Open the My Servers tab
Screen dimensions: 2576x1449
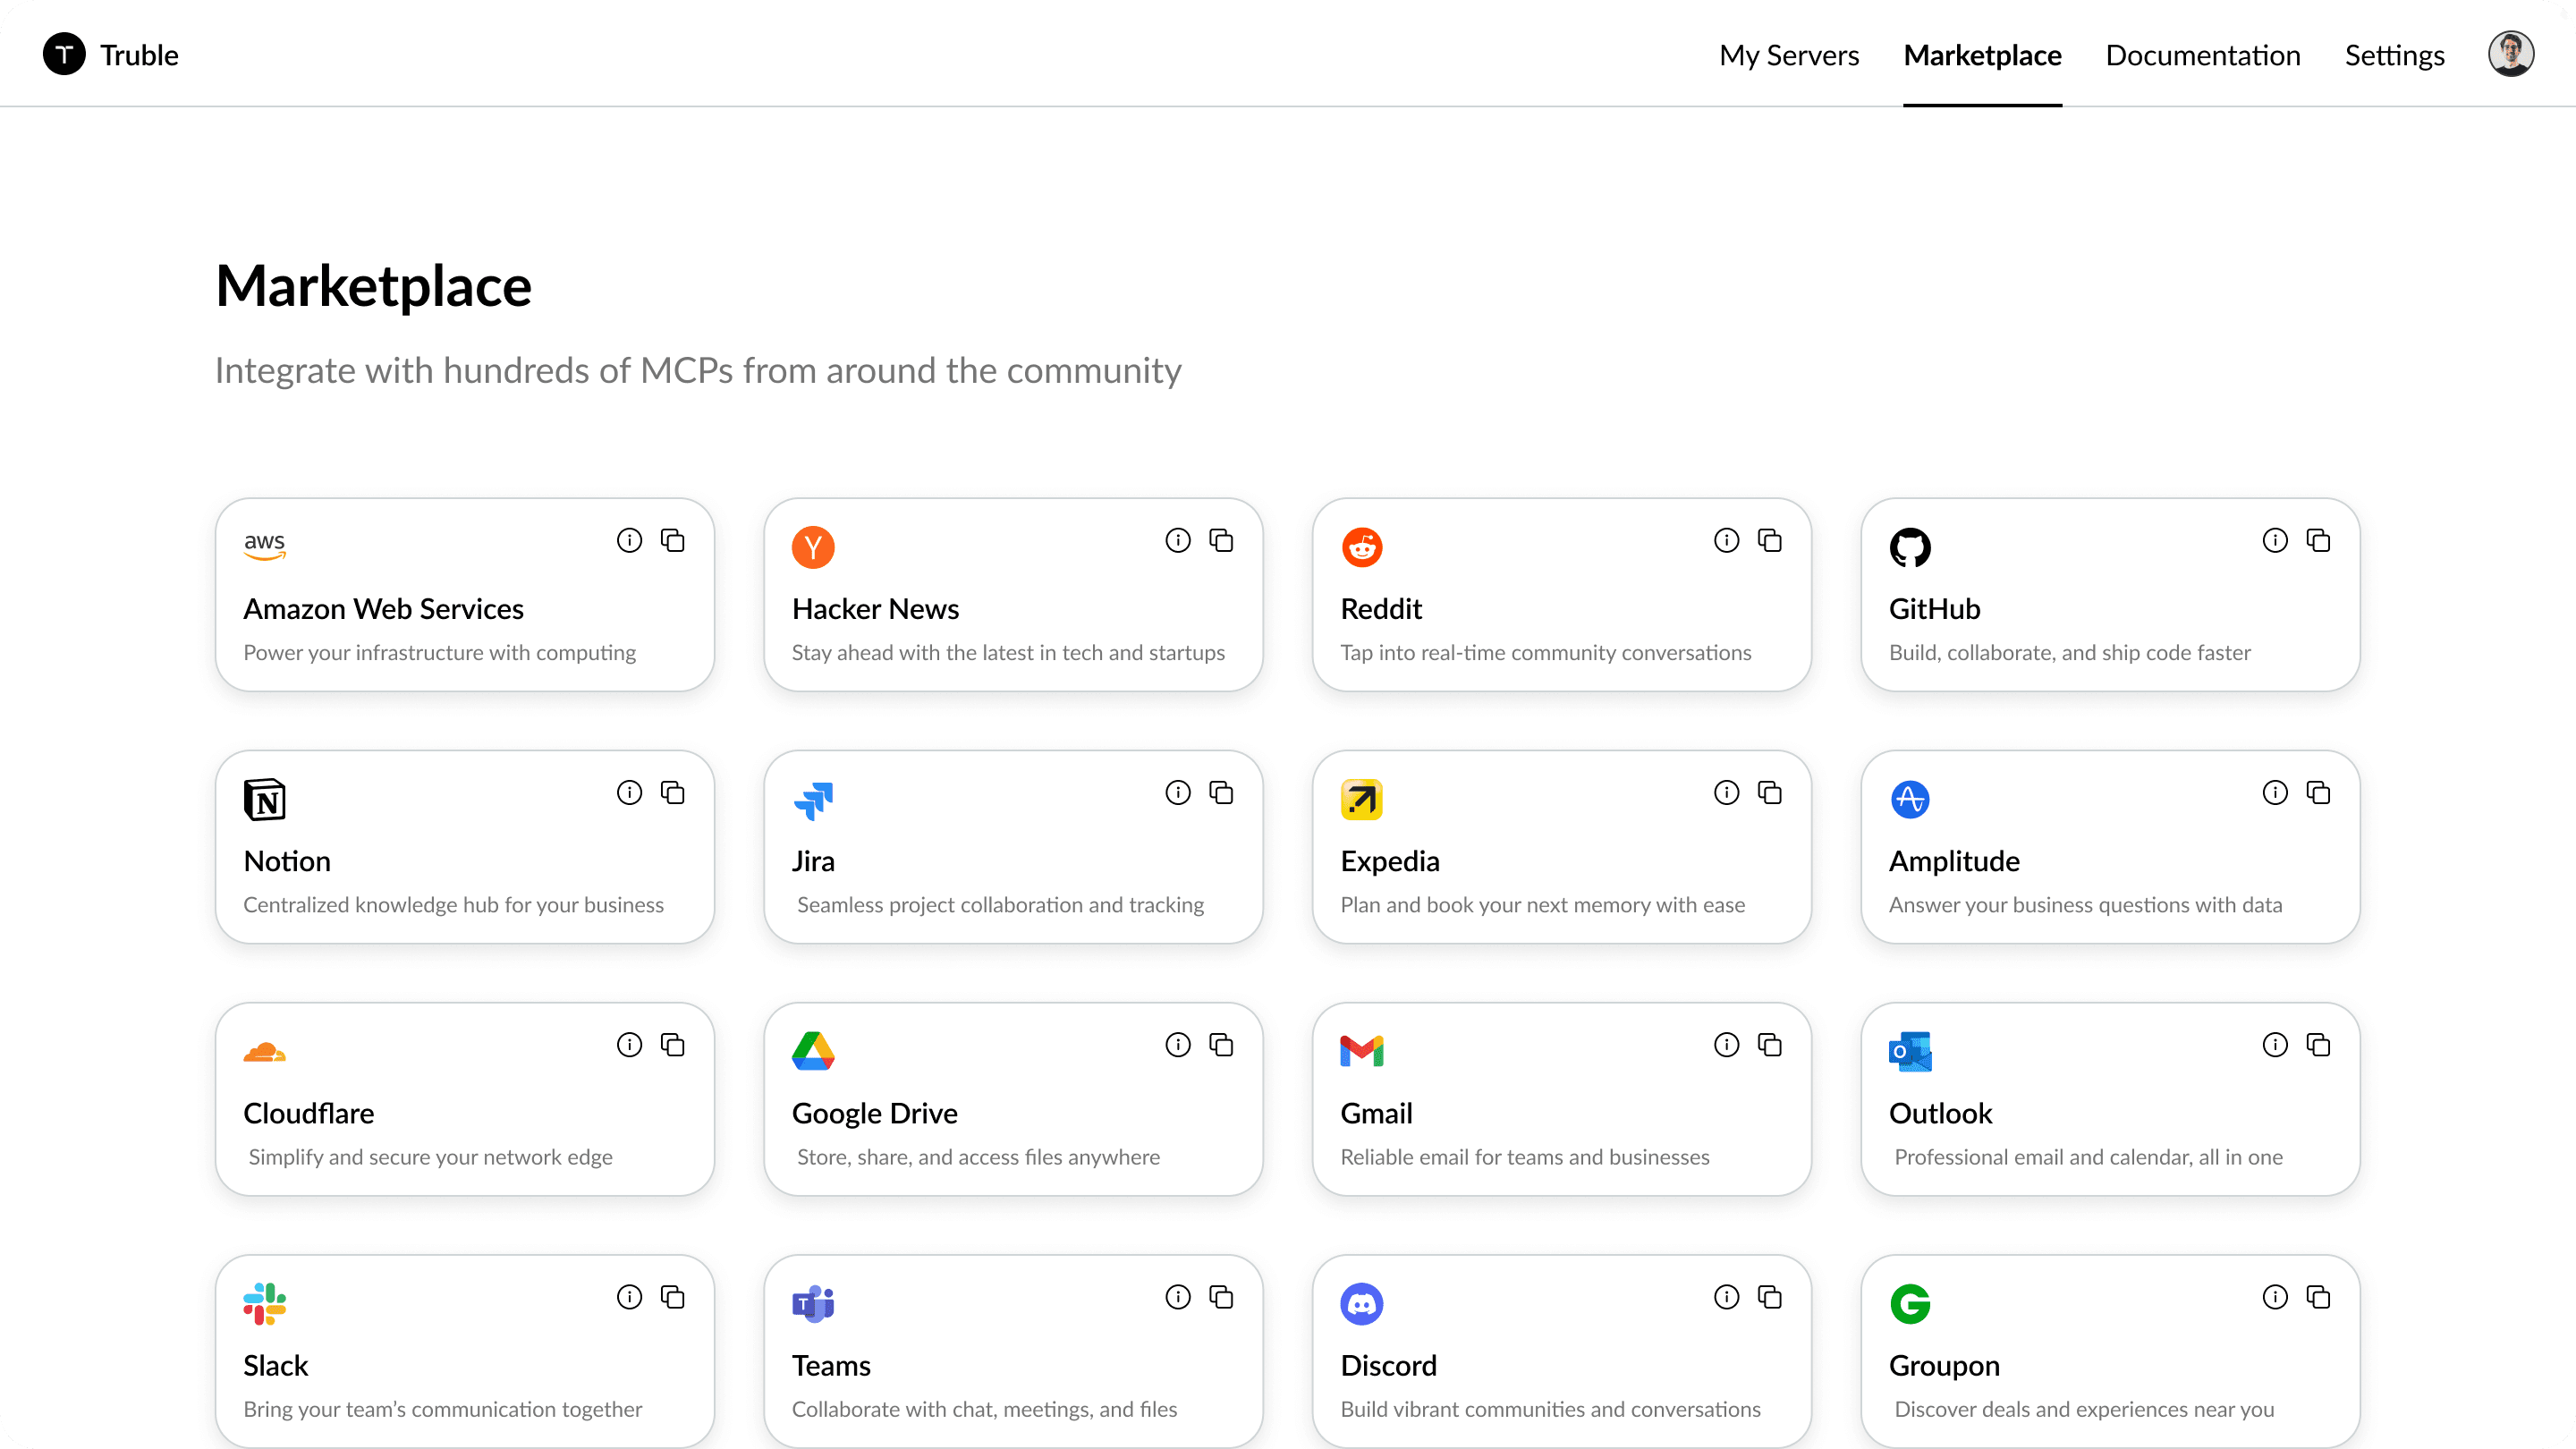[1789, 55]
